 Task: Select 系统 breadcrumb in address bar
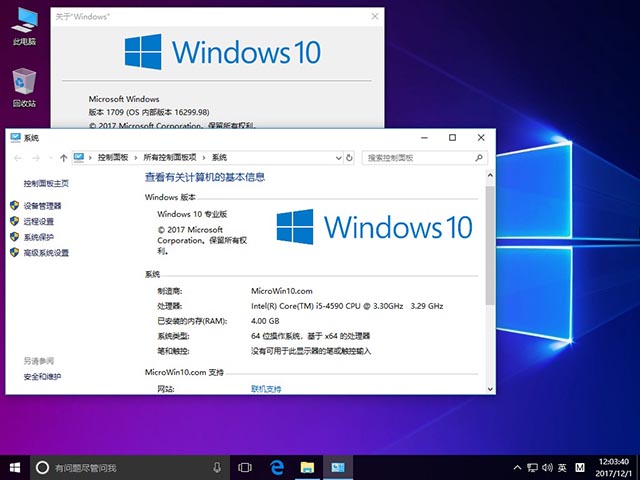(x=219, y=158)
